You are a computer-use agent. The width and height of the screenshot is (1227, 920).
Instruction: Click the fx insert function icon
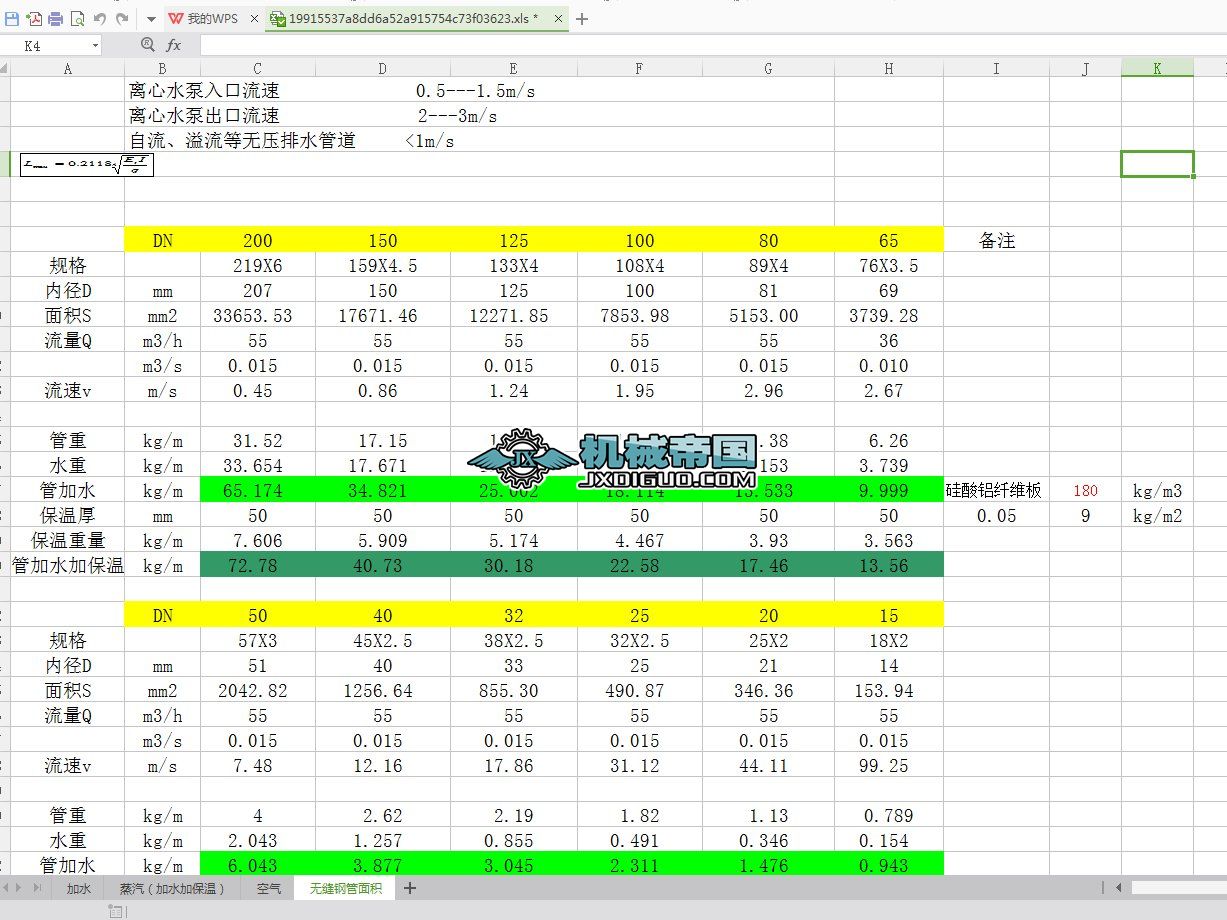point(173,45)
